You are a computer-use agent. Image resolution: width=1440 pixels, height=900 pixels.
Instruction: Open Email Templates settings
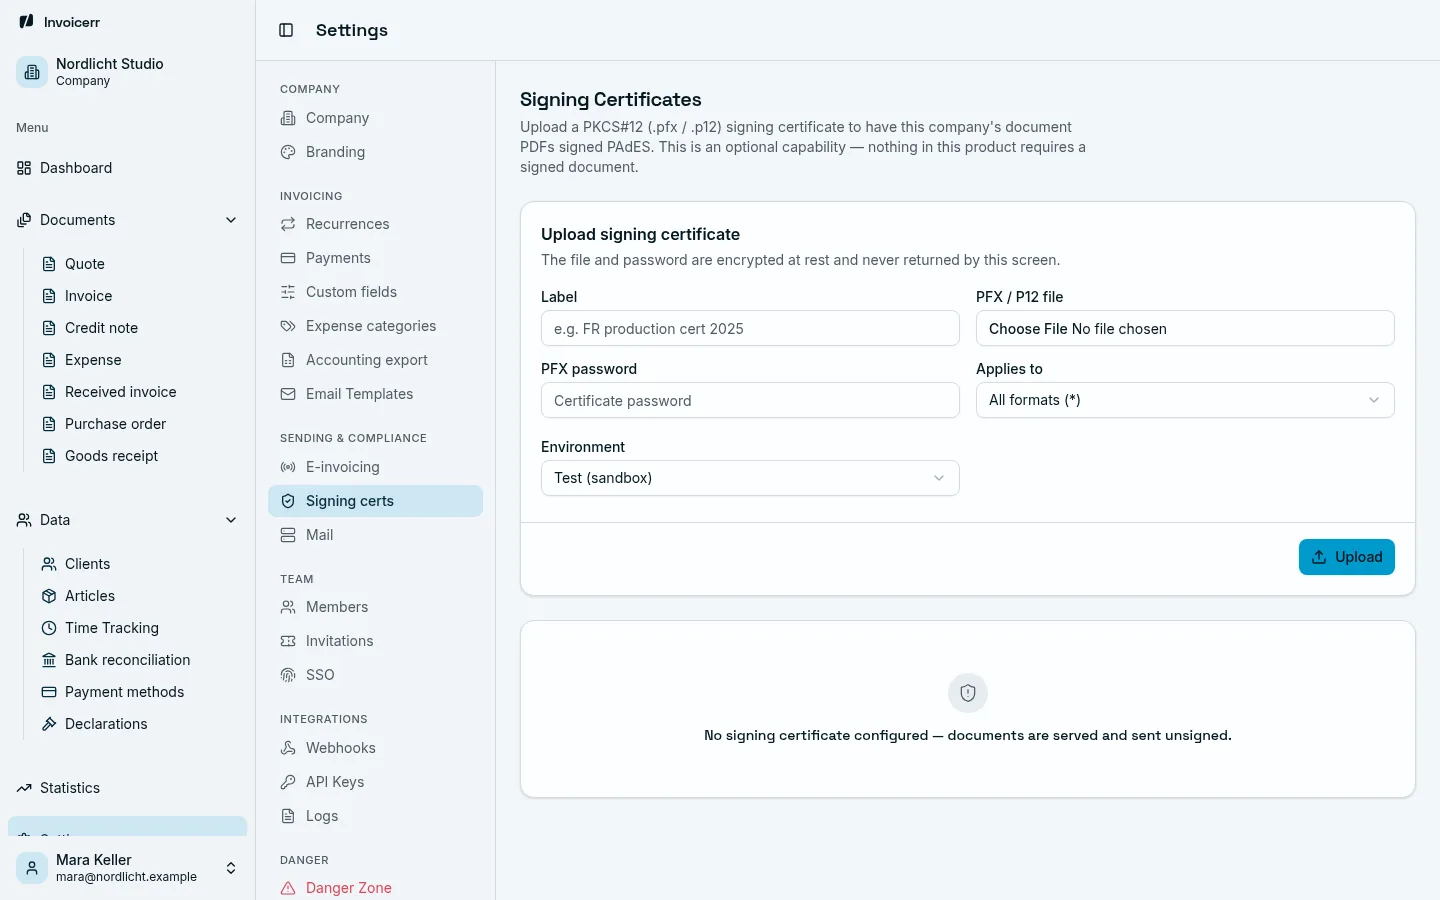(x=375, y=394)
